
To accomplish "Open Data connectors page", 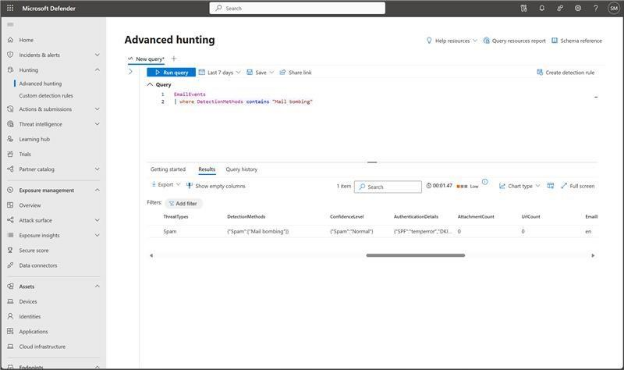I will pos(38,265).
